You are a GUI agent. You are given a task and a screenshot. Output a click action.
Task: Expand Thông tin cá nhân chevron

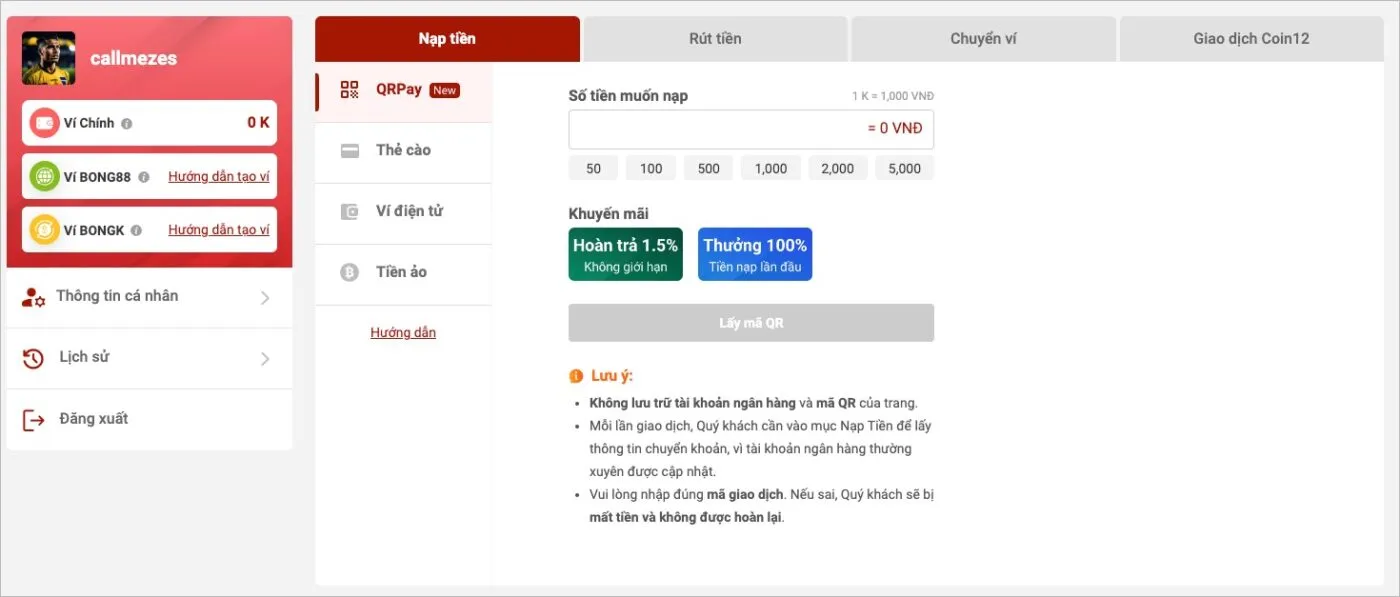coord(265,297)
